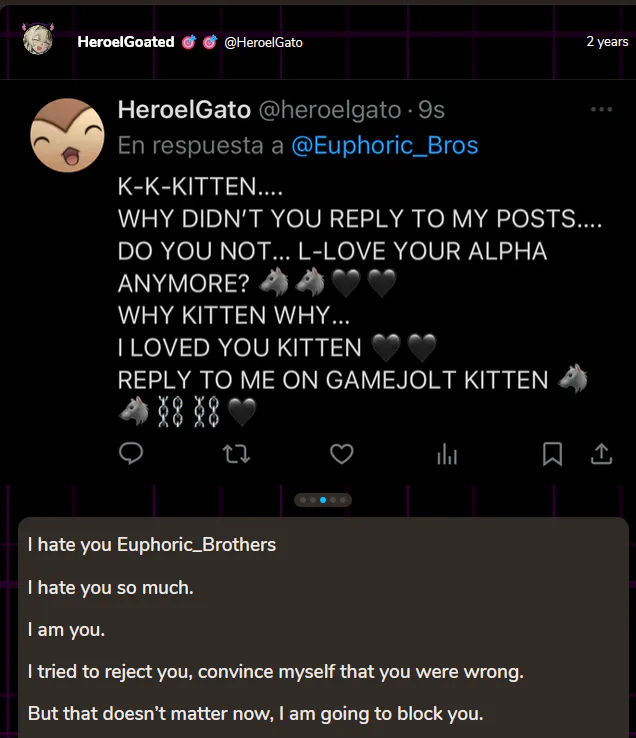Select the active blue carousel dot
Screen dimensions: 636x738
click(323, 500)
